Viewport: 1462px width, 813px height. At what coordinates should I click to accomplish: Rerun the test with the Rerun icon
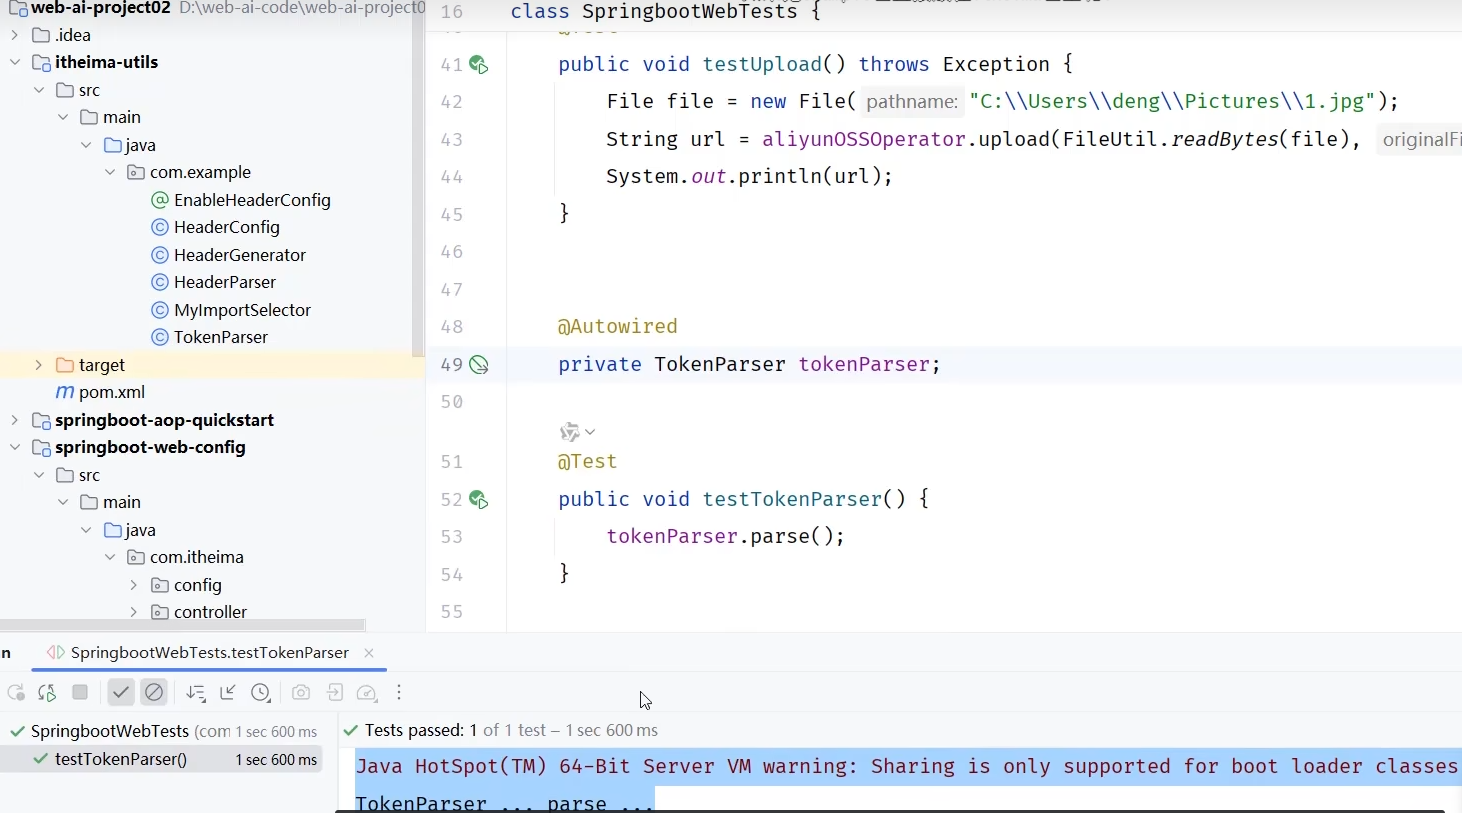tap(16, 692)
